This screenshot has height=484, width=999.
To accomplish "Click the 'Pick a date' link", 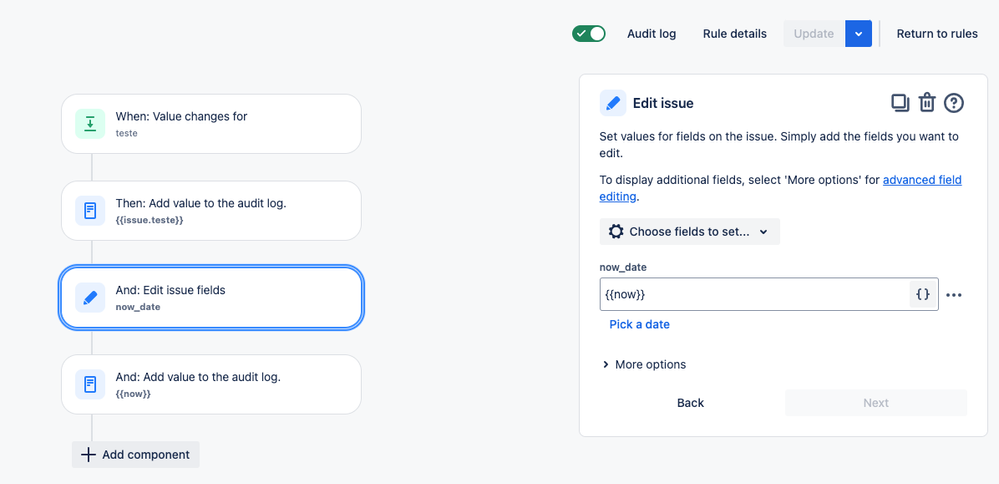I will pos(639,324).
